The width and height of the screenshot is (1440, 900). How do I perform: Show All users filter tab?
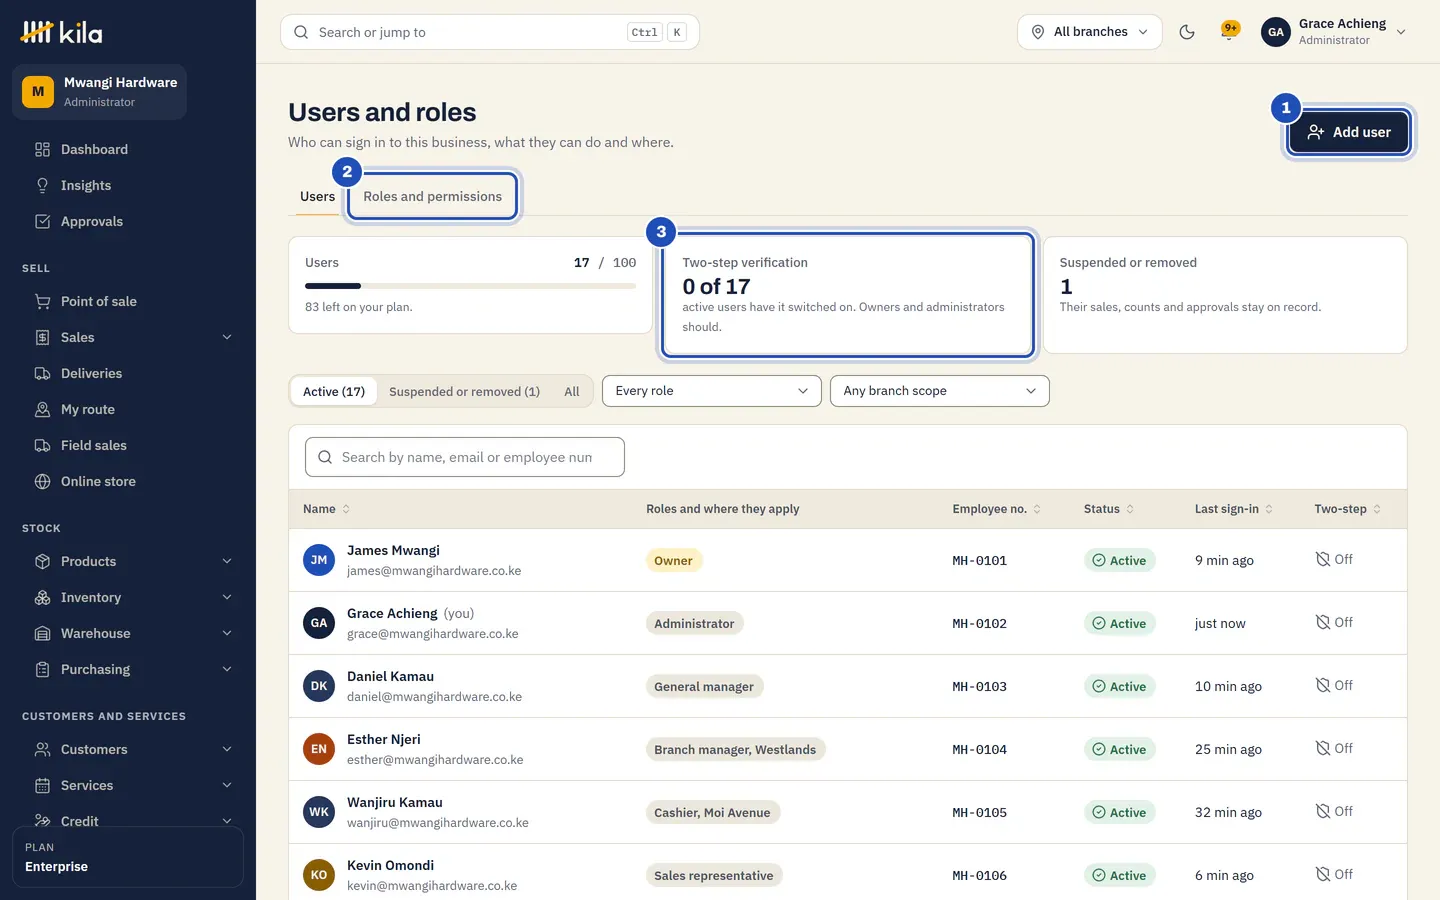pyautogui.click(x=572, y=392)
